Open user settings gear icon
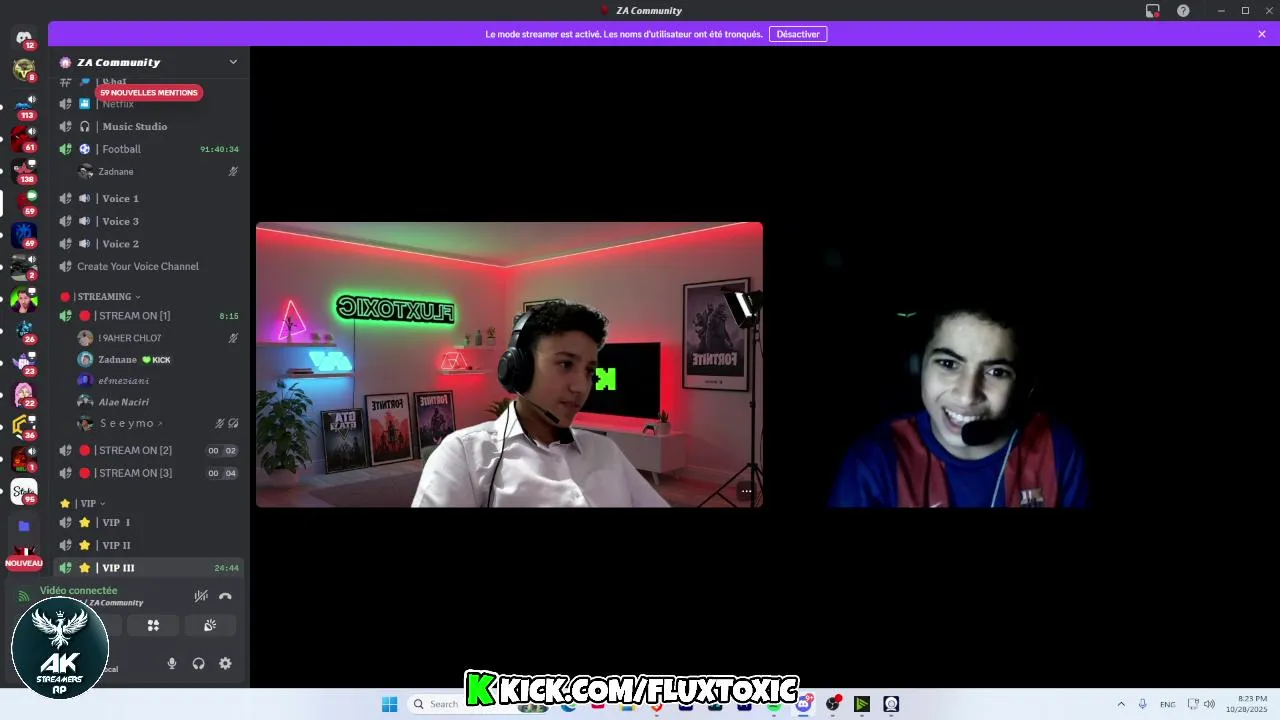Viewport: 1280px width, 720px height. click(225, 663)
